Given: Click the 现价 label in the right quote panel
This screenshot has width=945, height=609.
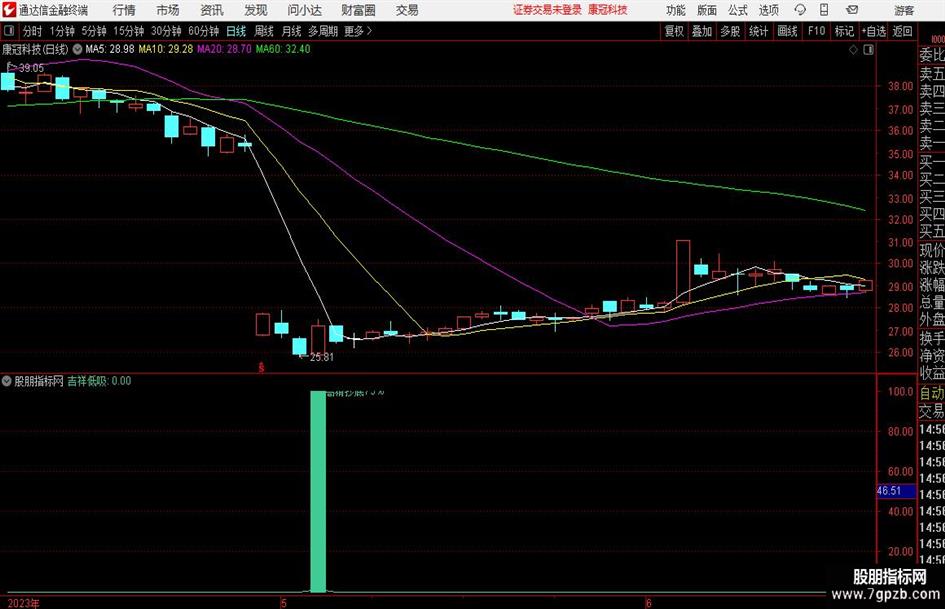Looking at the screenshot, I should (x=932, y=250).
